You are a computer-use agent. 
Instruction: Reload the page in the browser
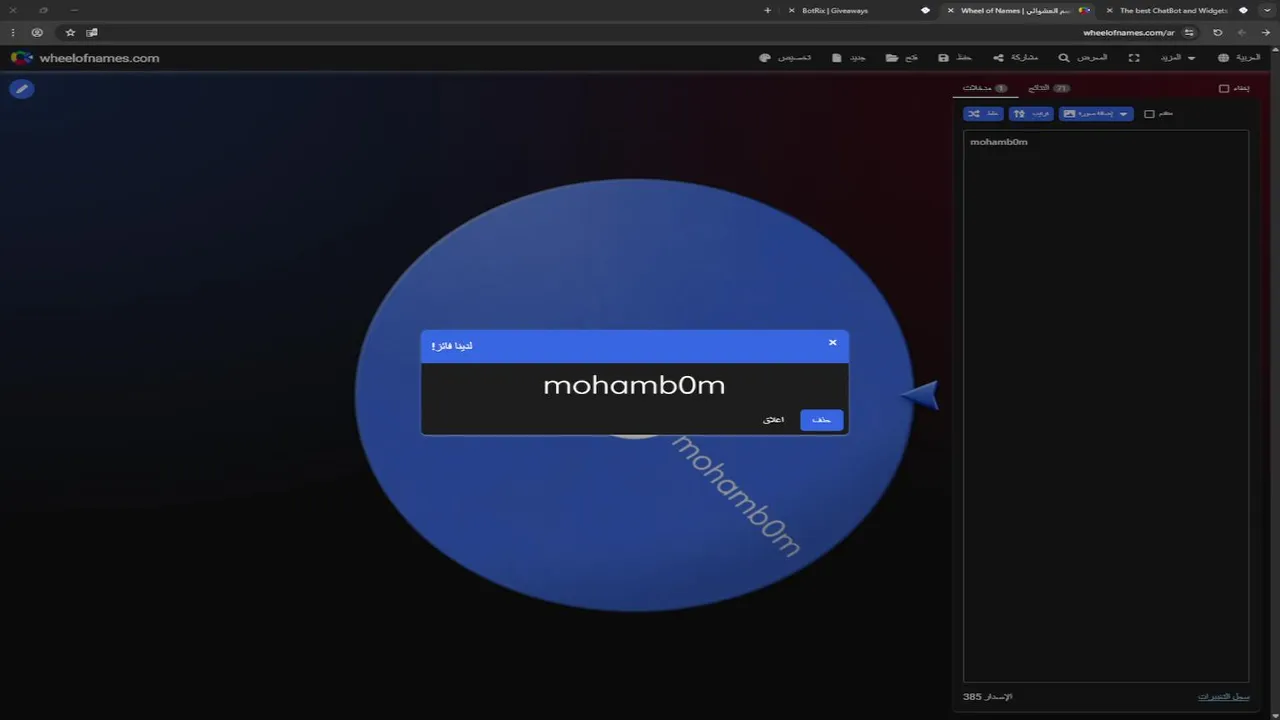pos(1218,32)
